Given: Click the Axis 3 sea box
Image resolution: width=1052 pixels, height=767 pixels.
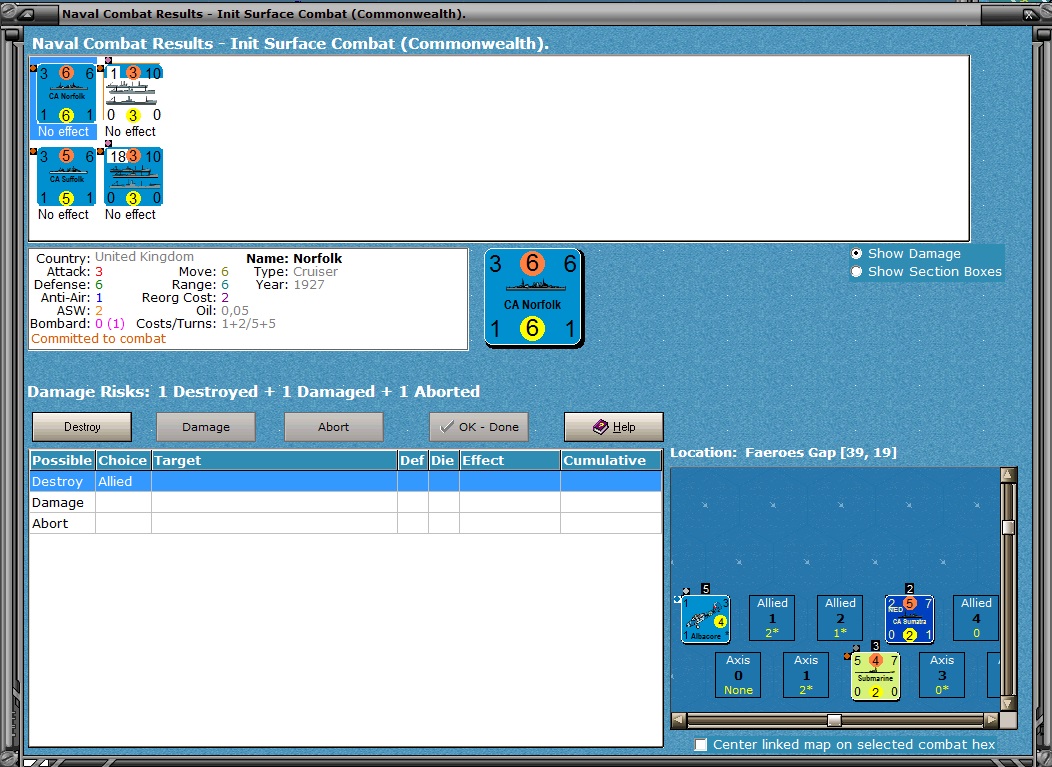Looking at the screenshot, I should [x=942, y=675].
